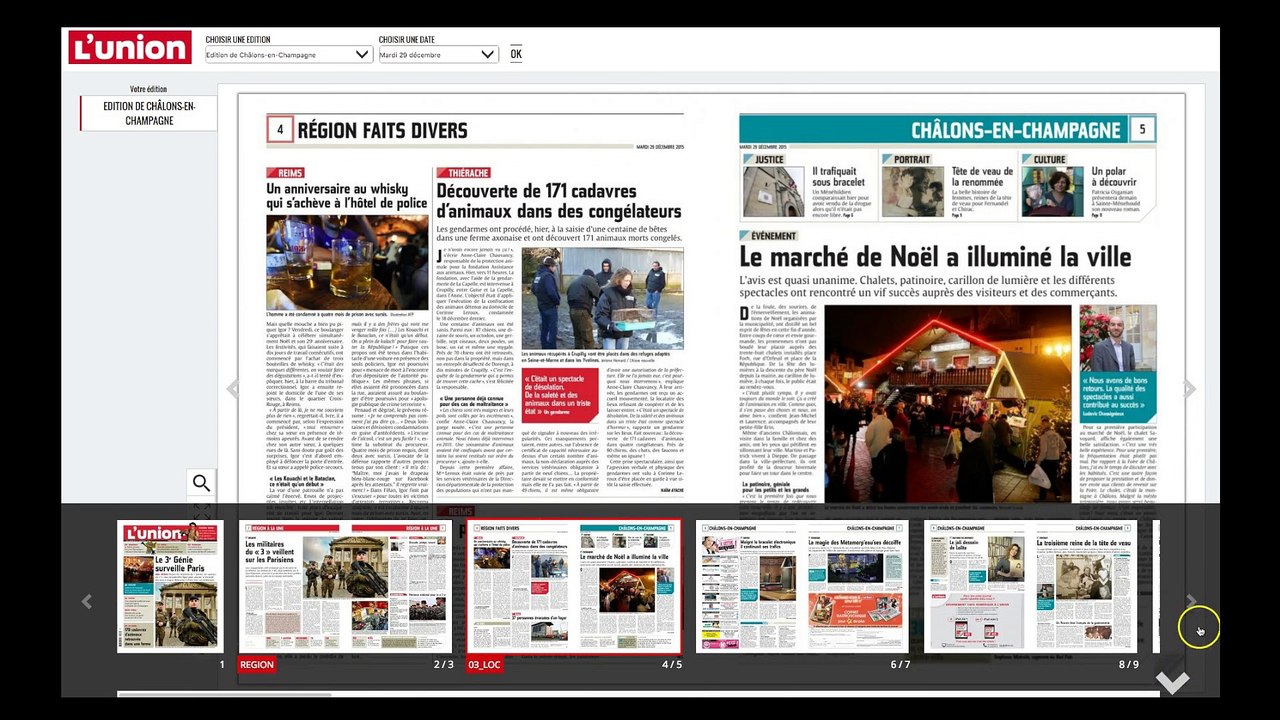Open pages 8/9 thumbnail
Screen dimensions: 1280x720
[x=1030, y=586]
